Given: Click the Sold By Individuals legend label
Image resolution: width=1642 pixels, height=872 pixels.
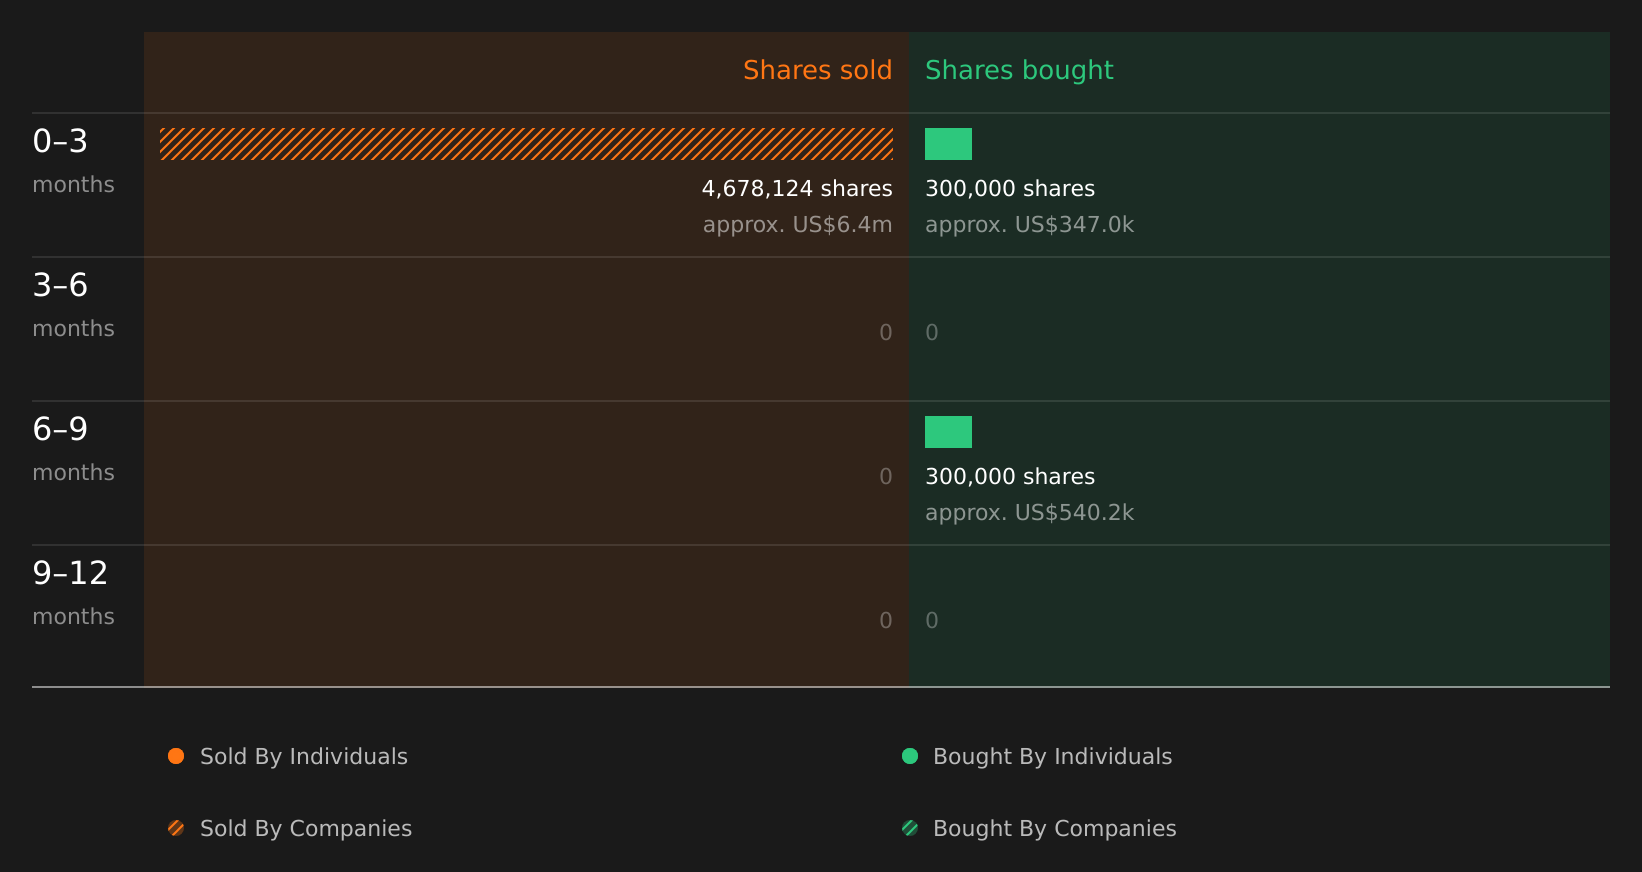Looking at the screenshot, I should click(x=304, y=756).
